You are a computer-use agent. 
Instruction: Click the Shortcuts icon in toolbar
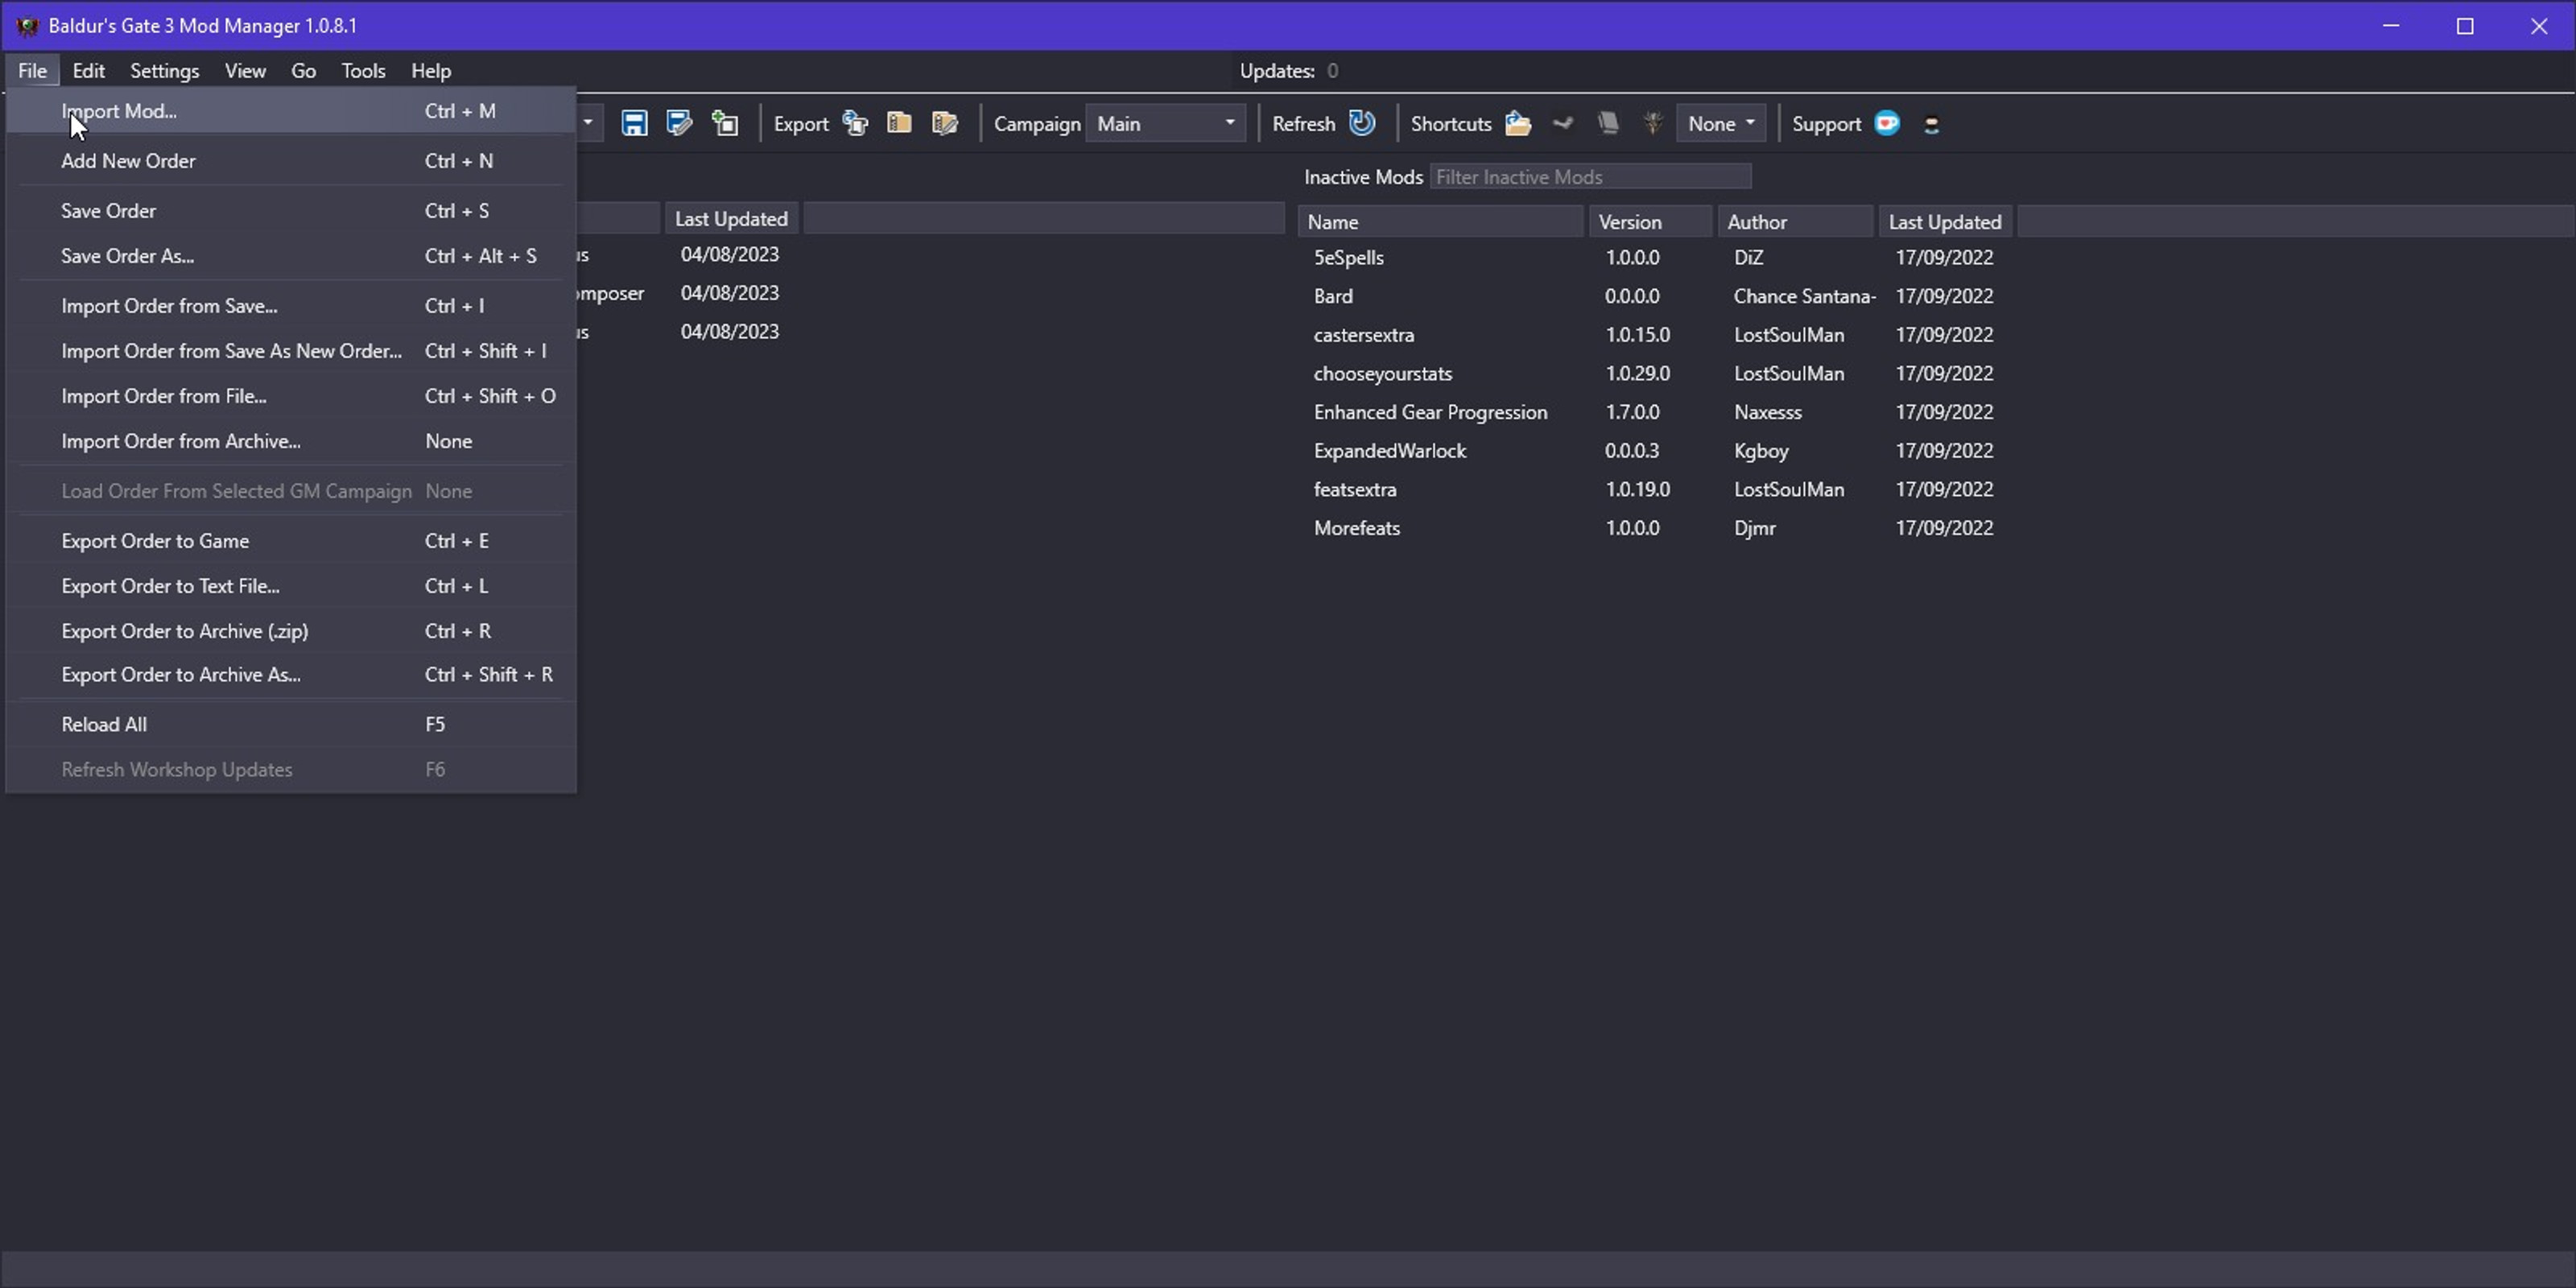point(1518,123)
